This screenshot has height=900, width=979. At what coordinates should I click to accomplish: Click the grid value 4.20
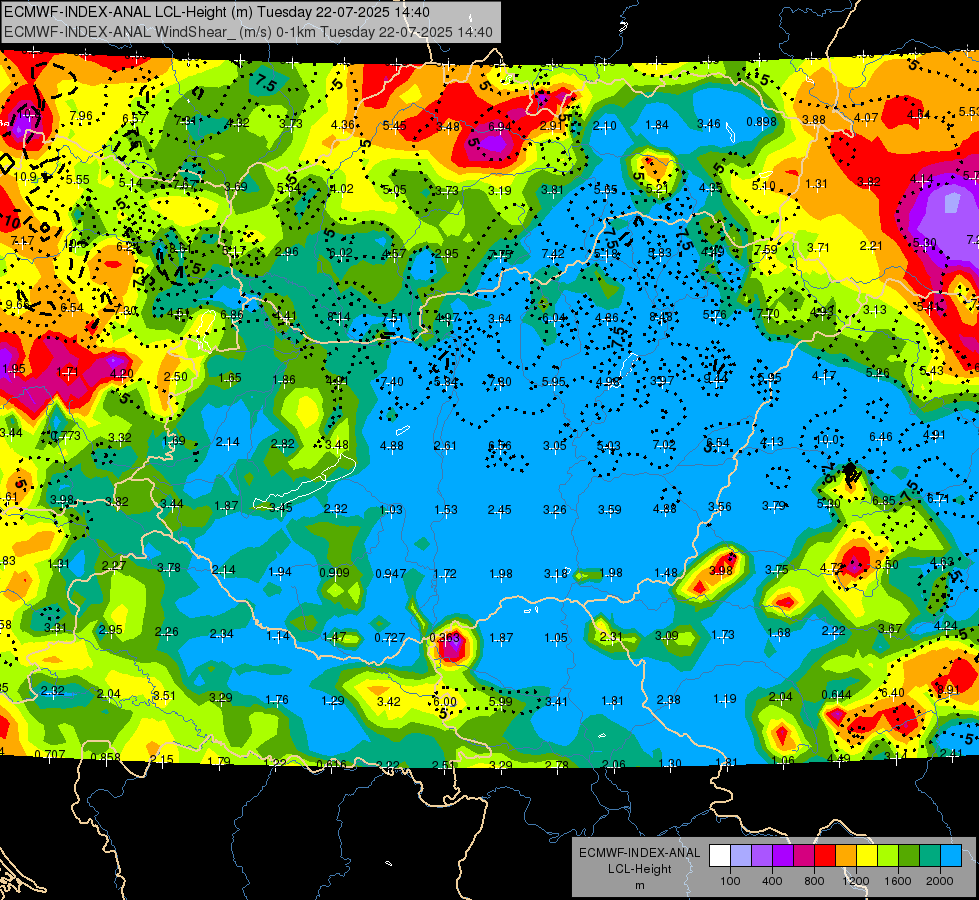[x=122, y=374]
